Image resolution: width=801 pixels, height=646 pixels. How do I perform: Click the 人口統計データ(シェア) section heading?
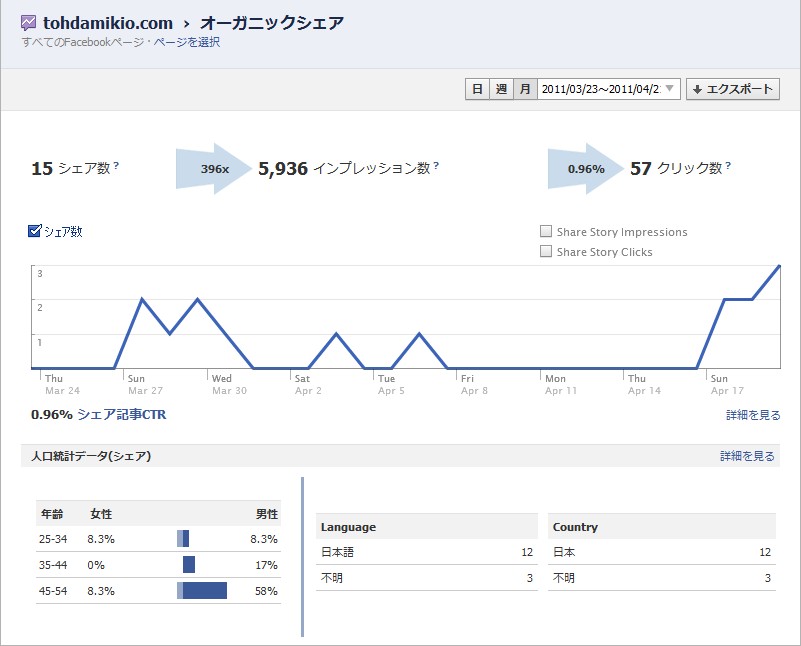(91, 456)
